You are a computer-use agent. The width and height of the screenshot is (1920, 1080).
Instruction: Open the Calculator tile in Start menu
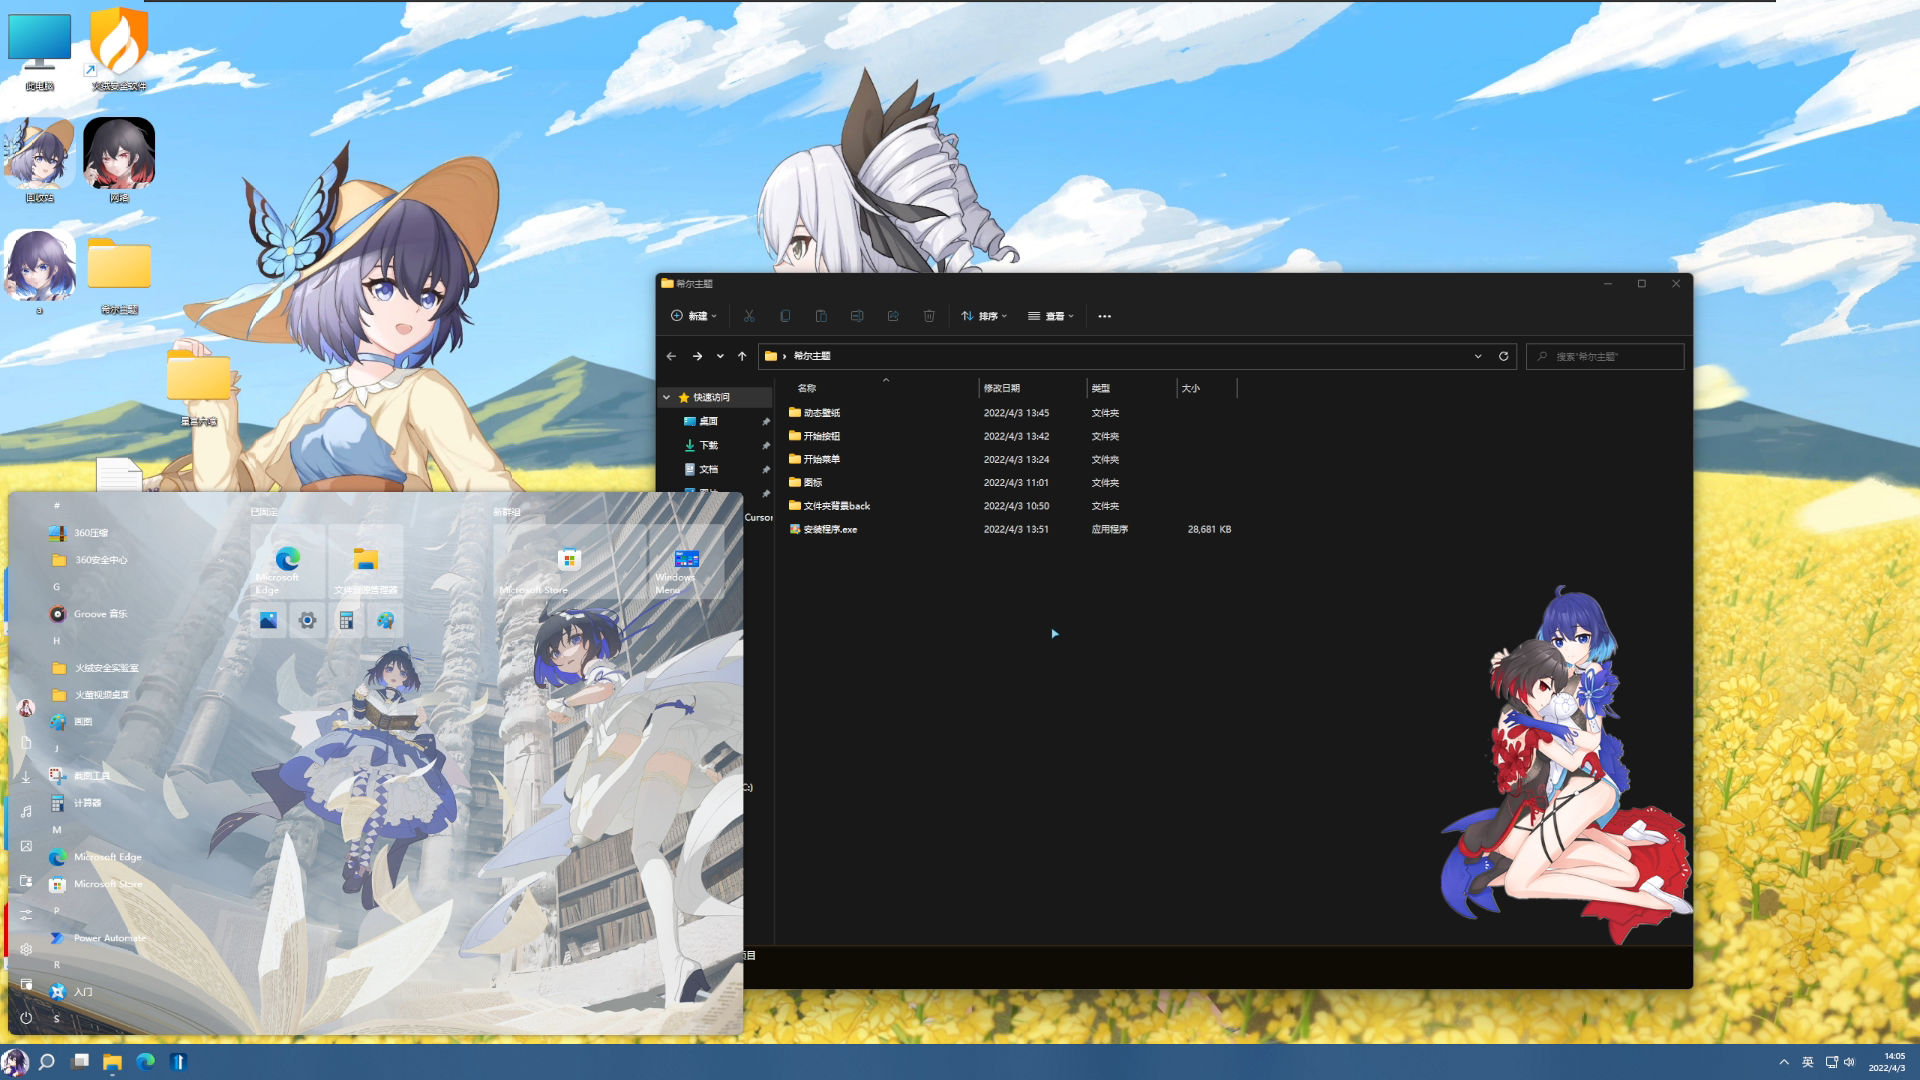(346, 621)
